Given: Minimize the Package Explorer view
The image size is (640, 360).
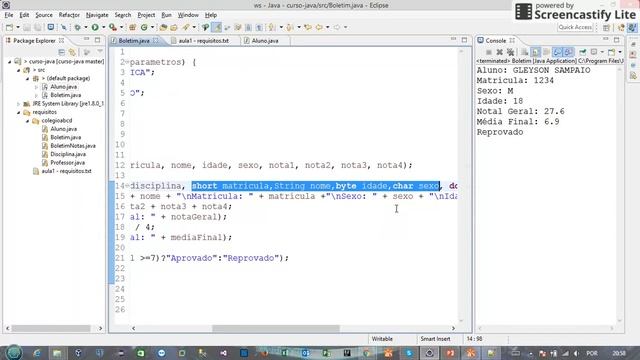Looking at the screenshot, I should click(87, 40).
